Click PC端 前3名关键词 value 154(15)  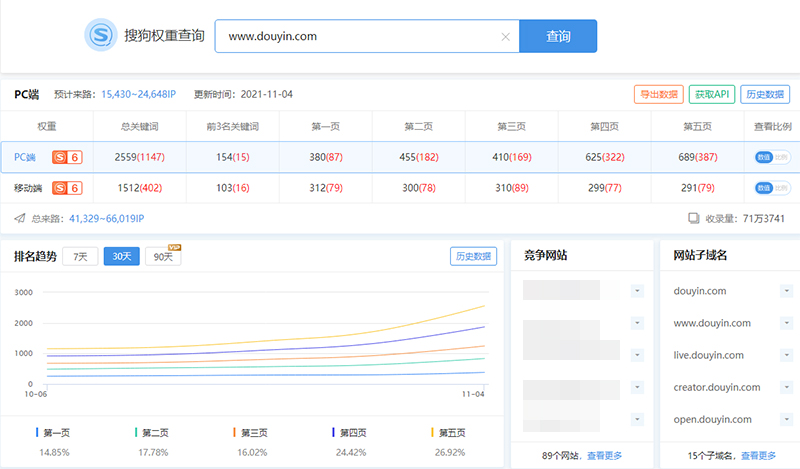233,157
